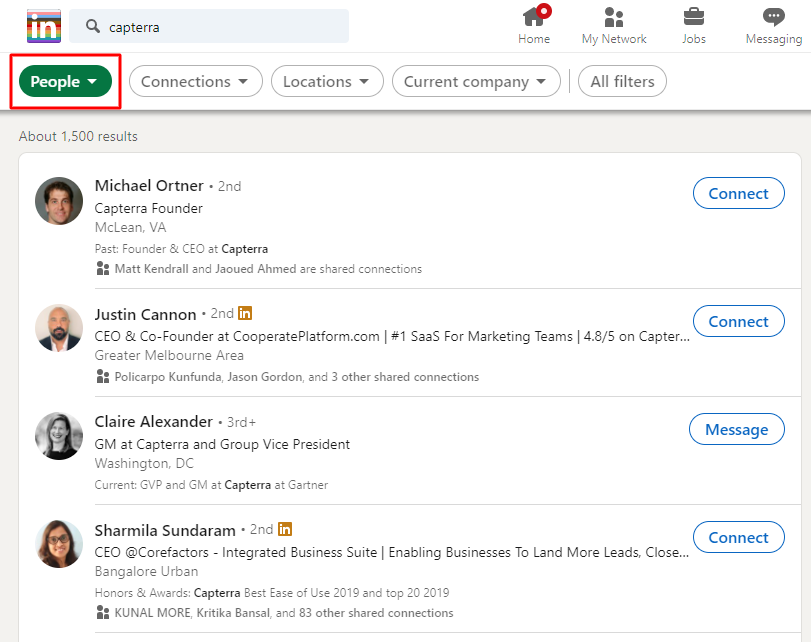Open the My Network icon

(614, 17)
